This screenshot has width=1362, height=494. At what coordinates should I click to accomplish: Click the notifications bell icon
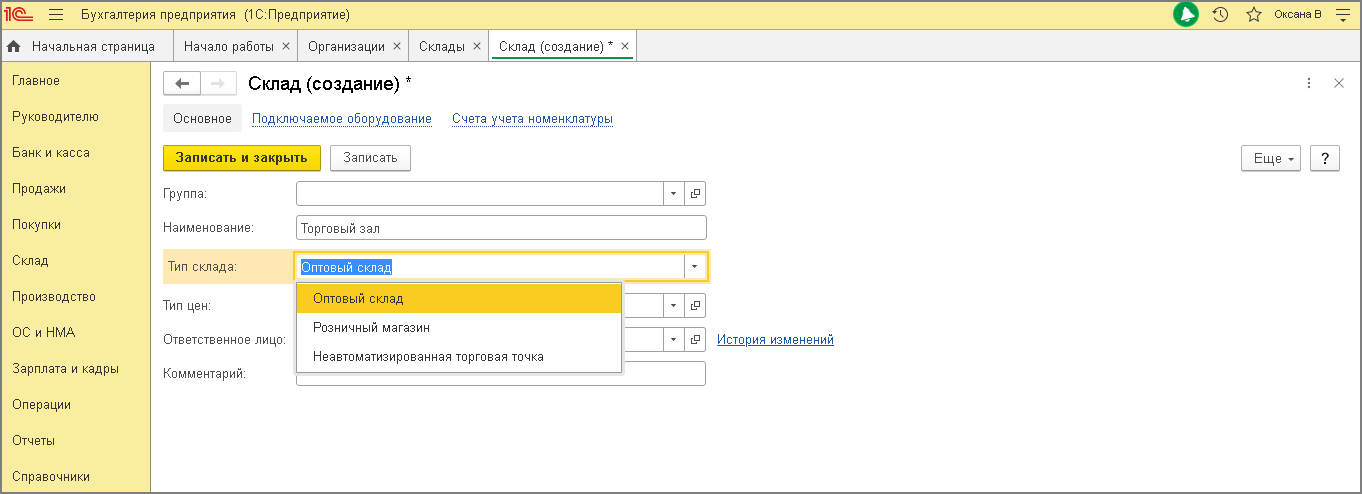(x=1186, y=15)
